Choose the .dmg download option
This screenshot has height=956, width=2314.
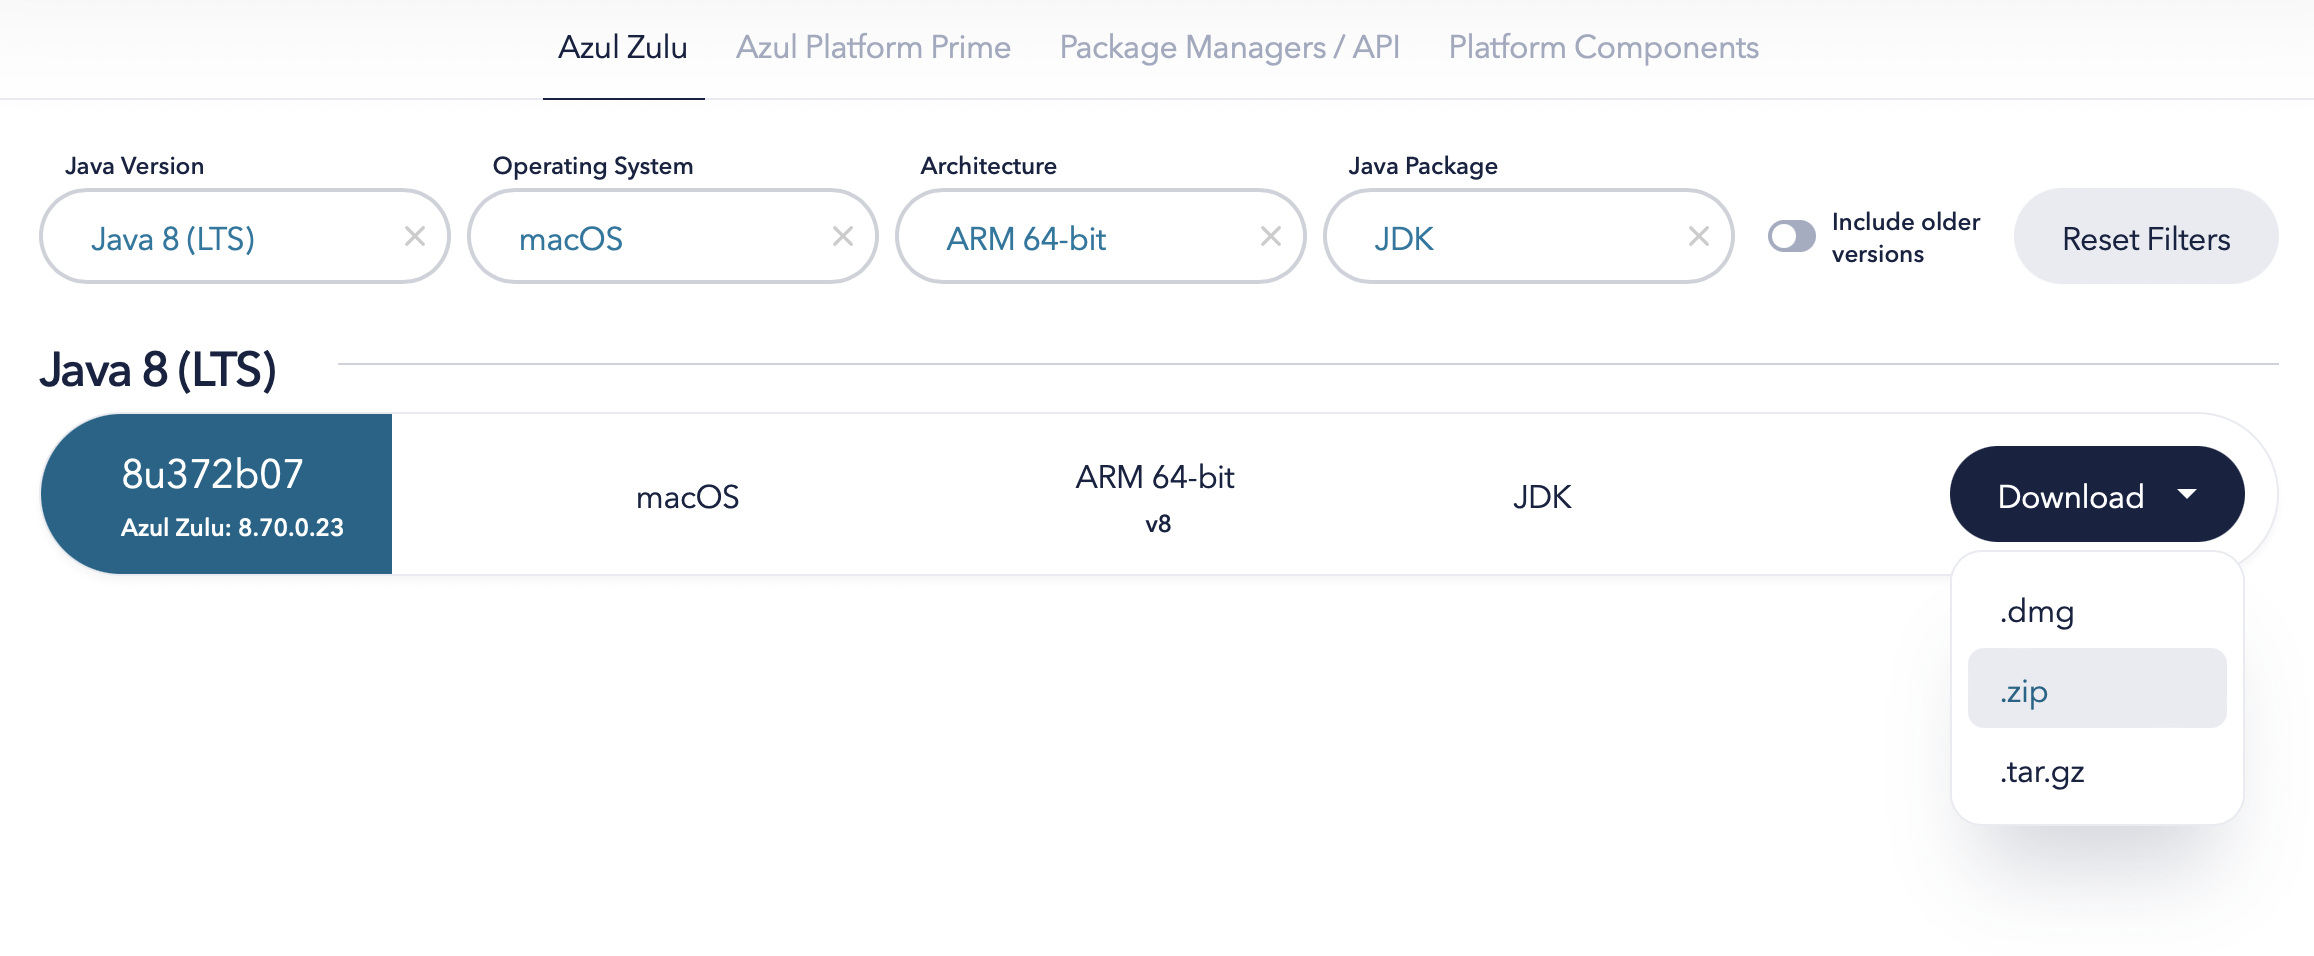click(x=2037, y=611)
